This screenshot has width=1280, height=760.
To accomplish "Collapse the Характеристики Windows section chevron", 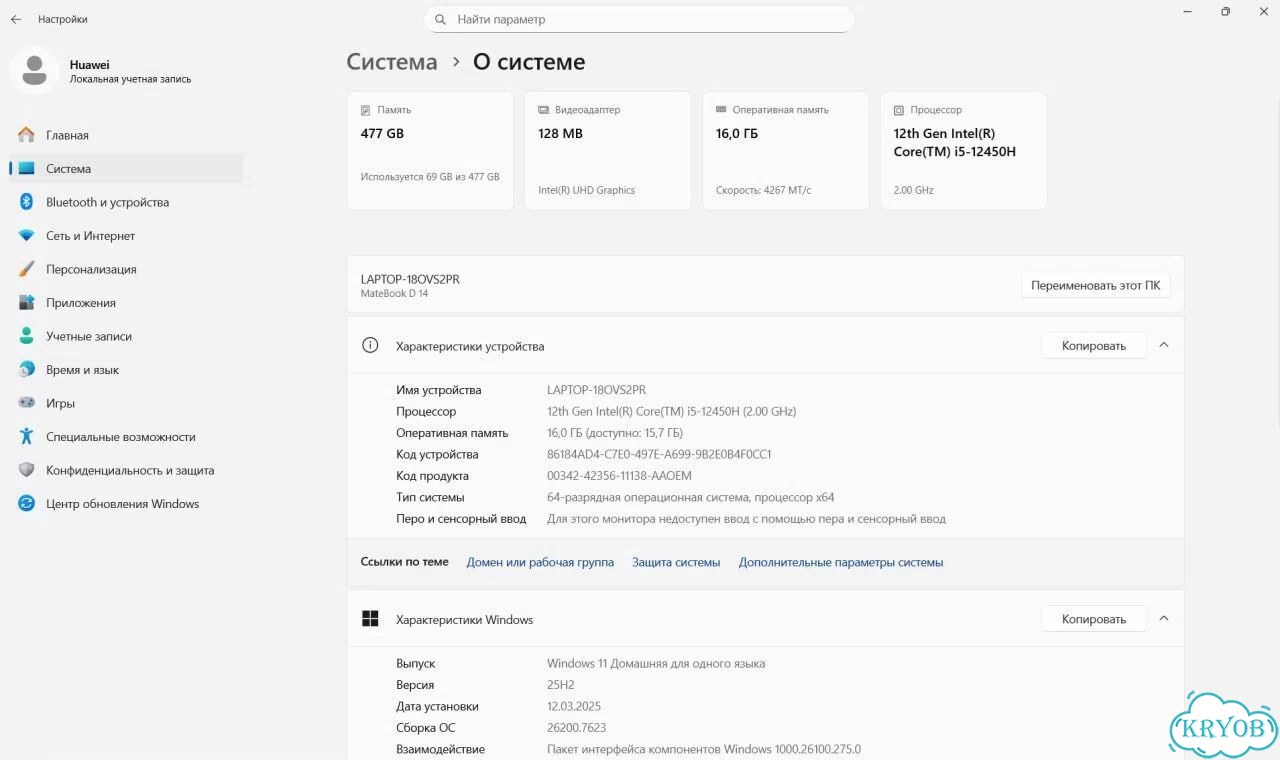I will pos(1163,619).
